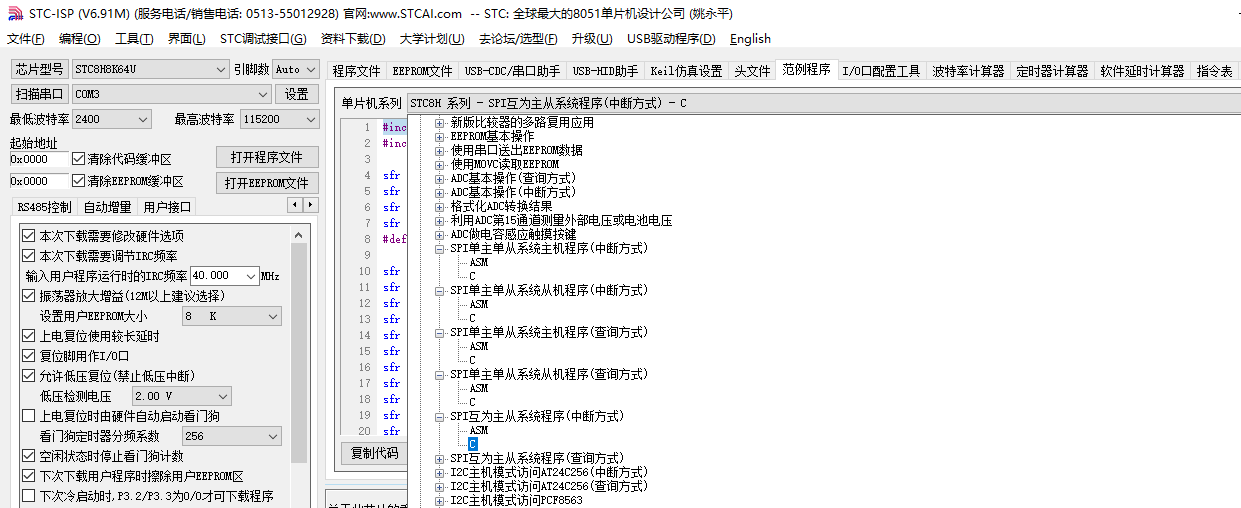Enable 上电复位时由硬件自动启动看门狗
Viewport: 1241px width, 508px height.
click(28, 416)
